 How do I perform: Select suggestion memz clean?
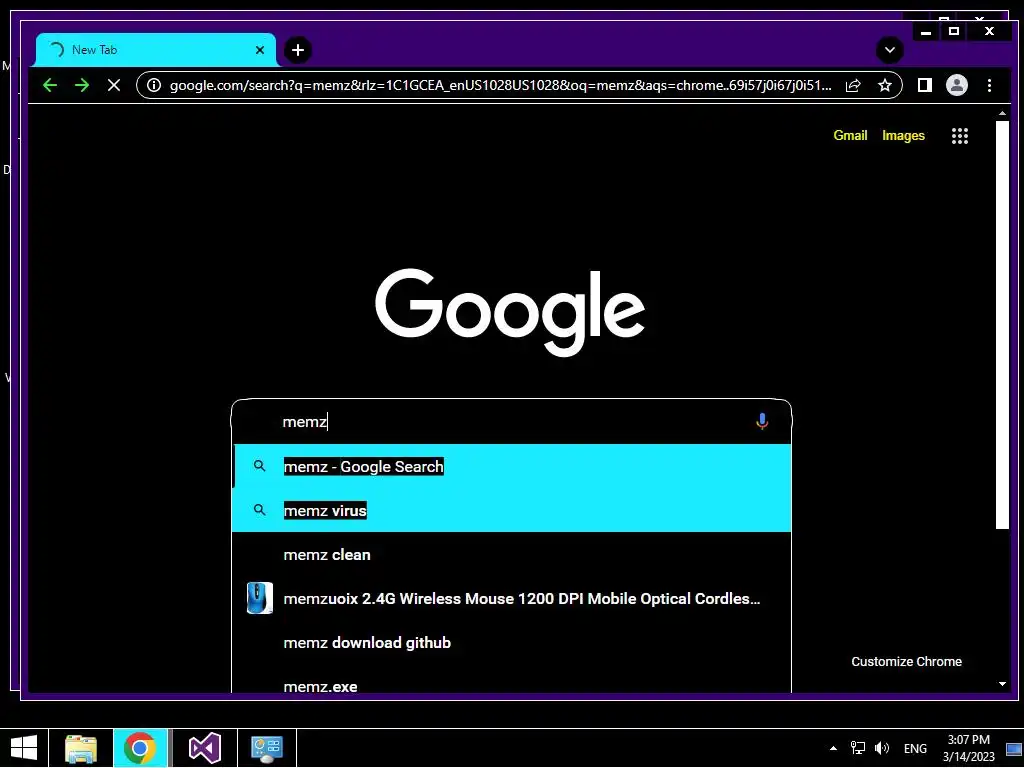pos(511,554)
